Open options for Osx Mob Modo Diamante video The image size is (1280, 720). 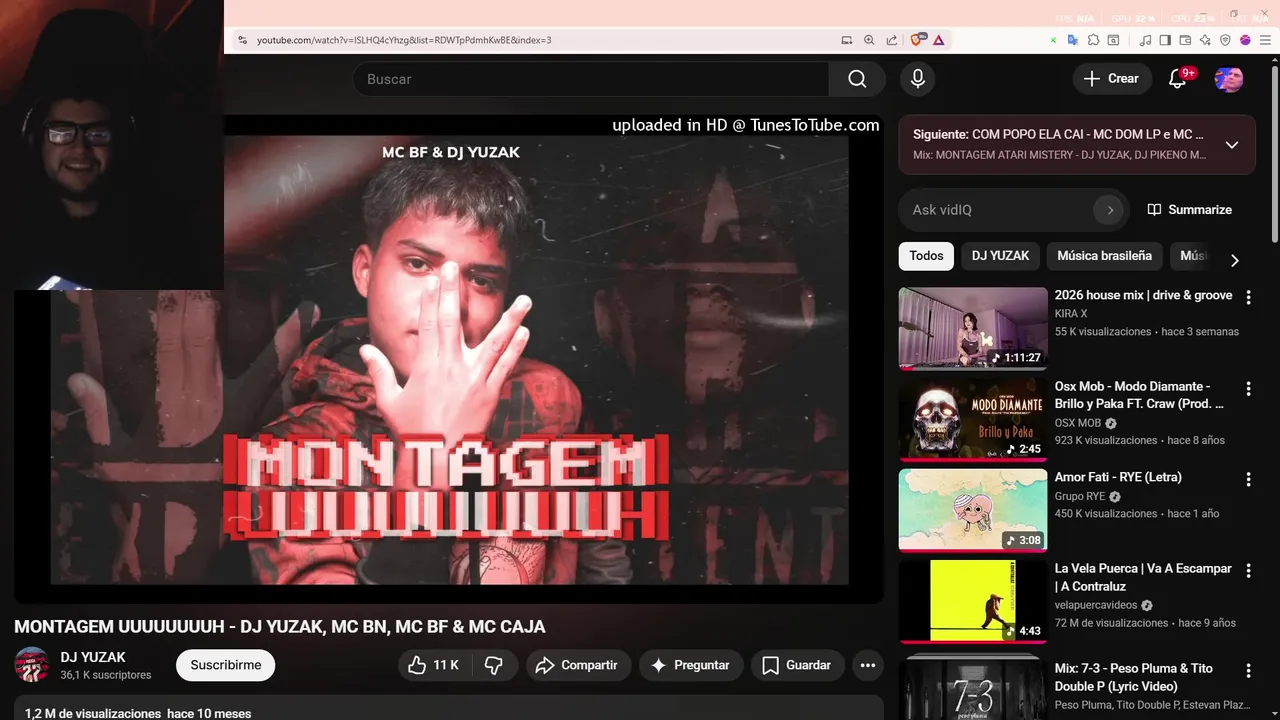(1248, 388)
